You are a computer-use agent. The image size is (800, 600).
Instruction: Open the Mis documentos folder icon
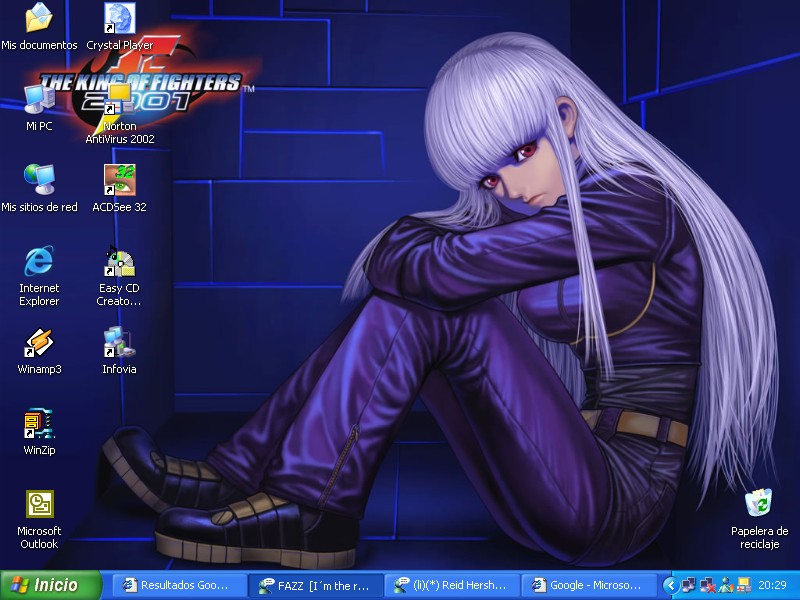point(39,18)
